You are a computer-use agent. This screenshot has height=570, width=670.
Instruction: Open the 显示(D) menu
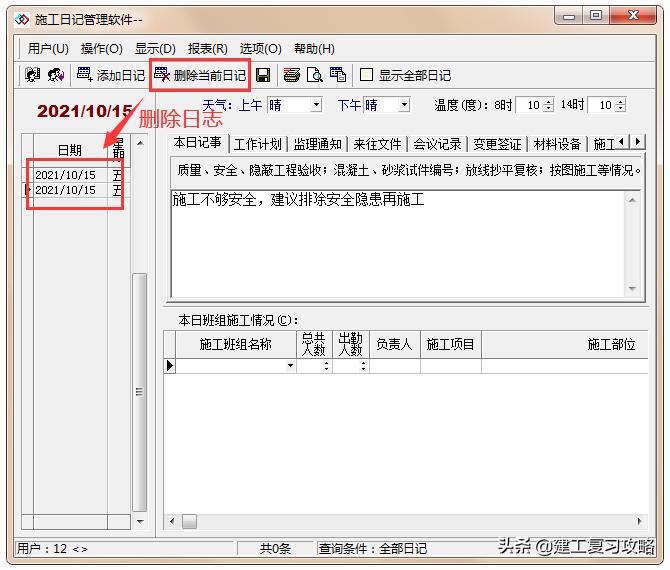(x=155, y=48)
